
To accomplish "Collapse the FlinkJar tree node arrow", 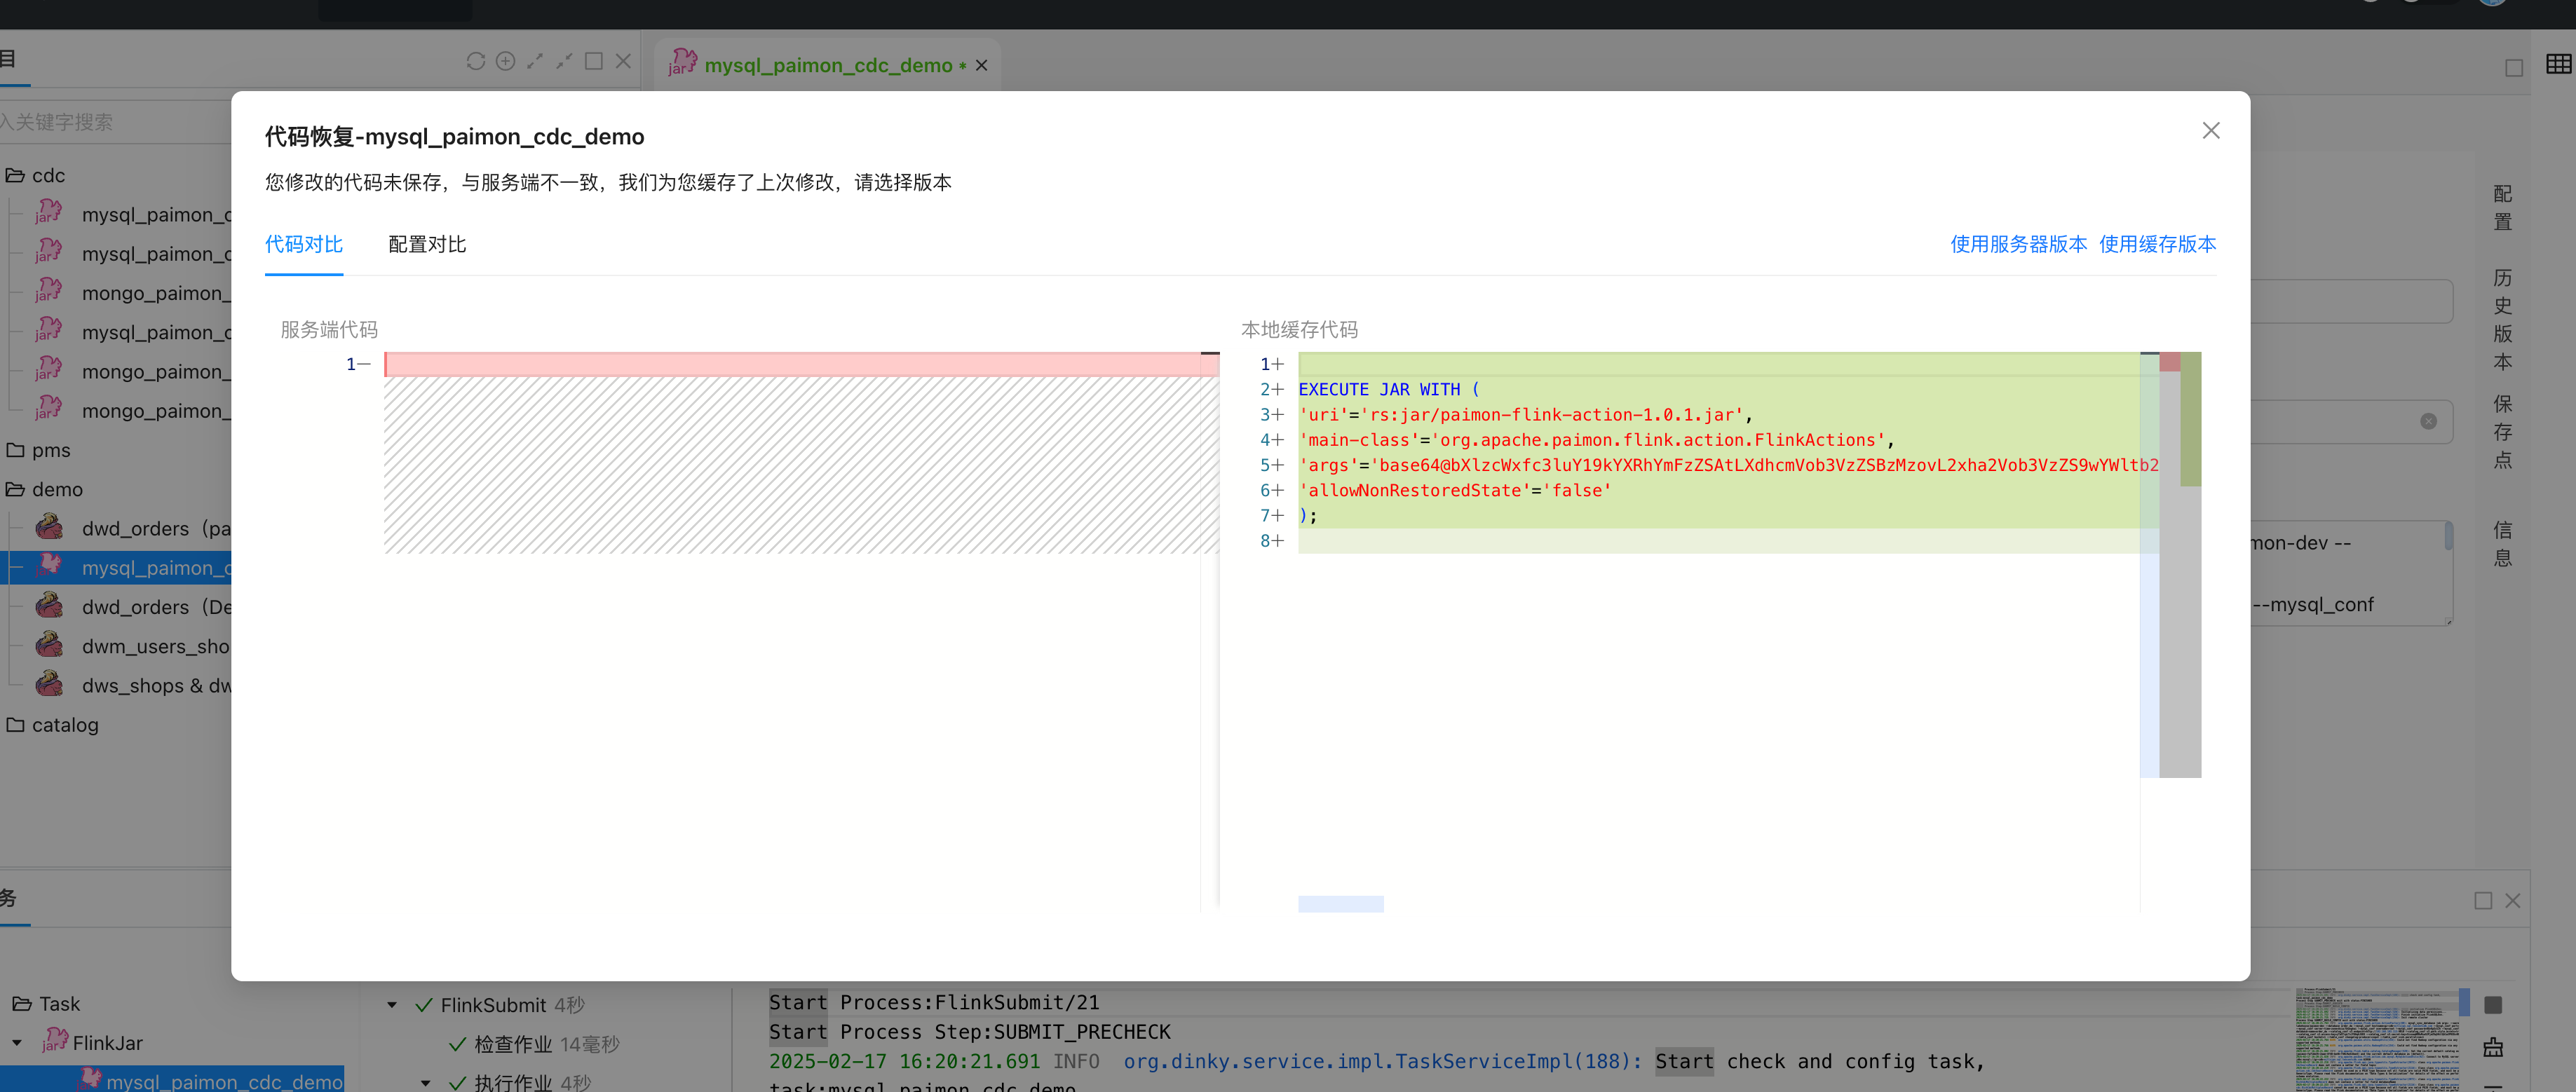I will tap(17, 1043).
